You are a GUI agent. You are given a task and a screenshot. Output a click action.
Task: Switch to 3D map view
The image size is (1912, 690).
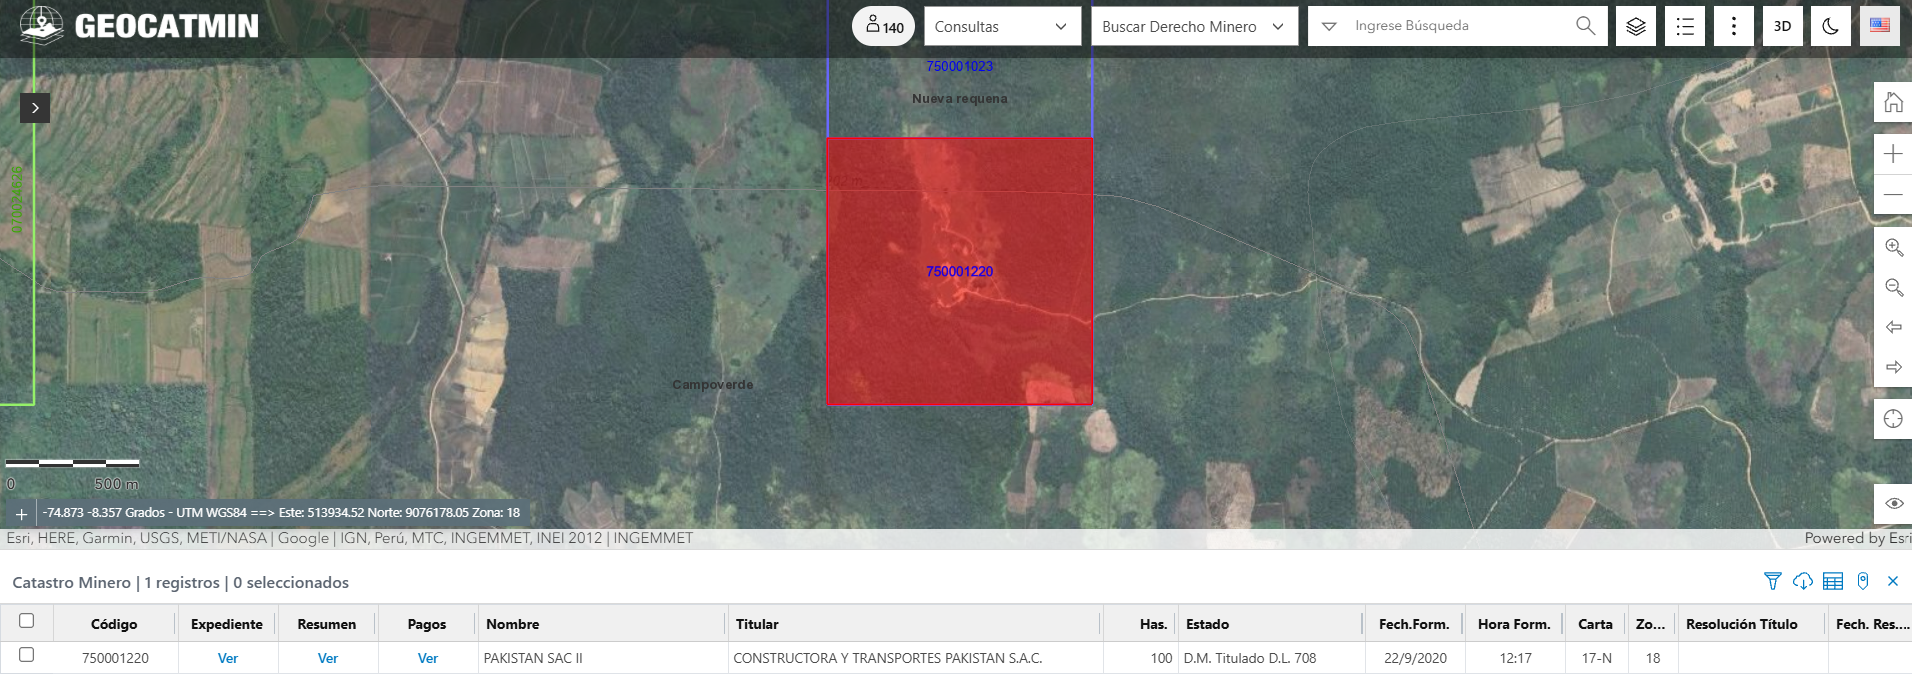tap(1782, 26)
